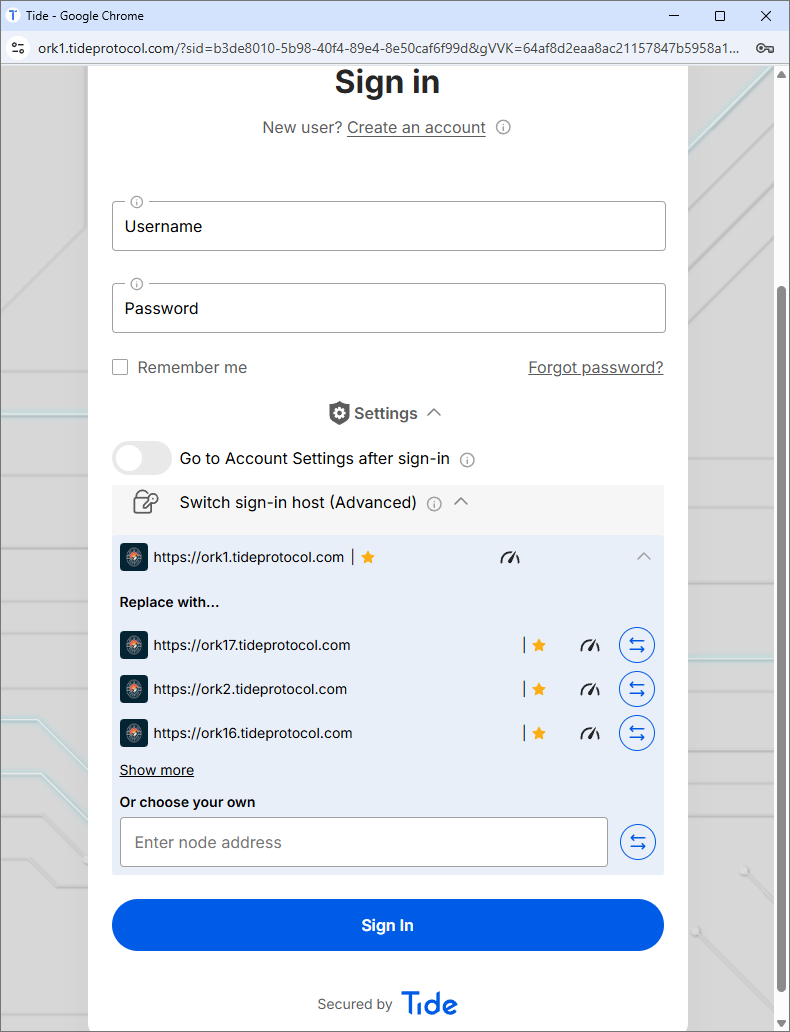
Task: Swap host to ork17.tideprotocol.com
Action: (637, 645)
